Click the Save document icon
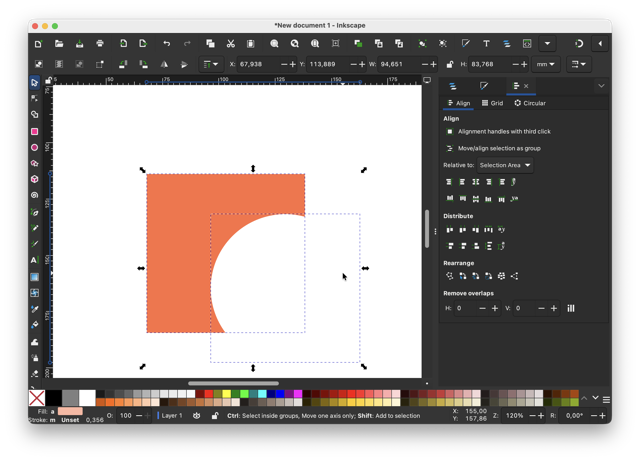Screen dimensions: 640x461 tap(80, 44)
